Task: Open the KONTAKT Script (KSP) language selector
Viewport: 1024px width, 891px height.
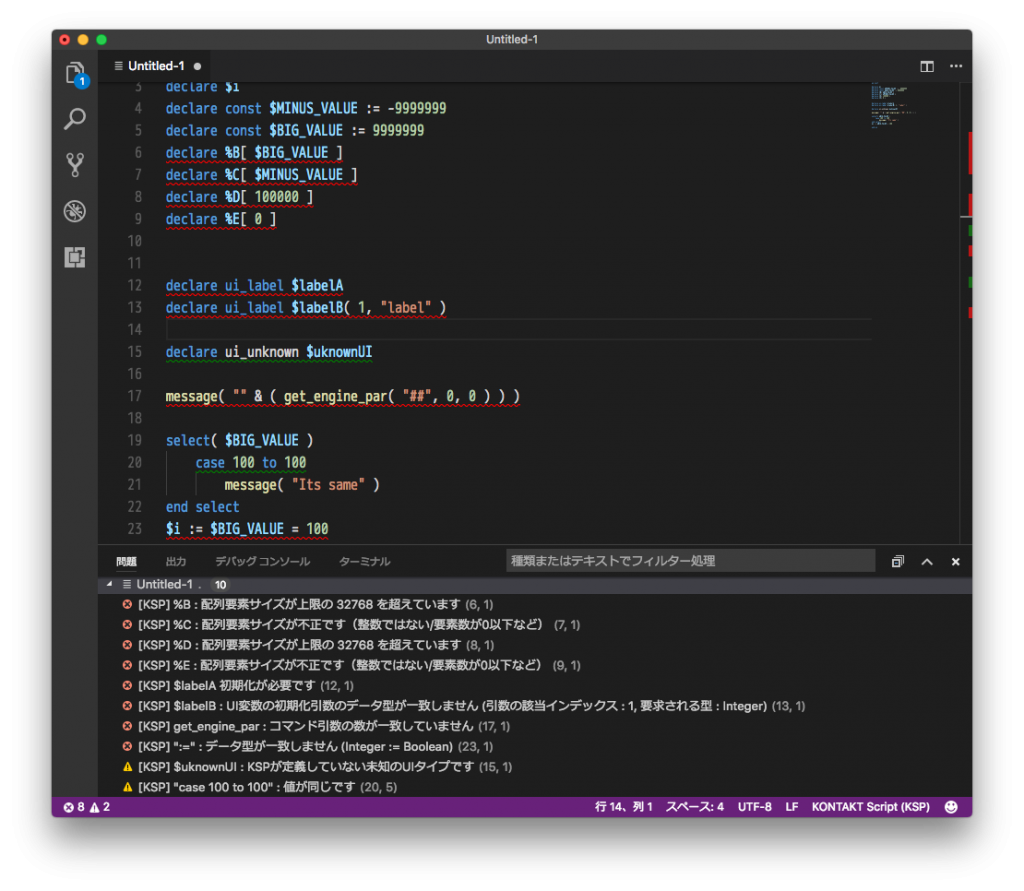Action: tap(870, 807)
